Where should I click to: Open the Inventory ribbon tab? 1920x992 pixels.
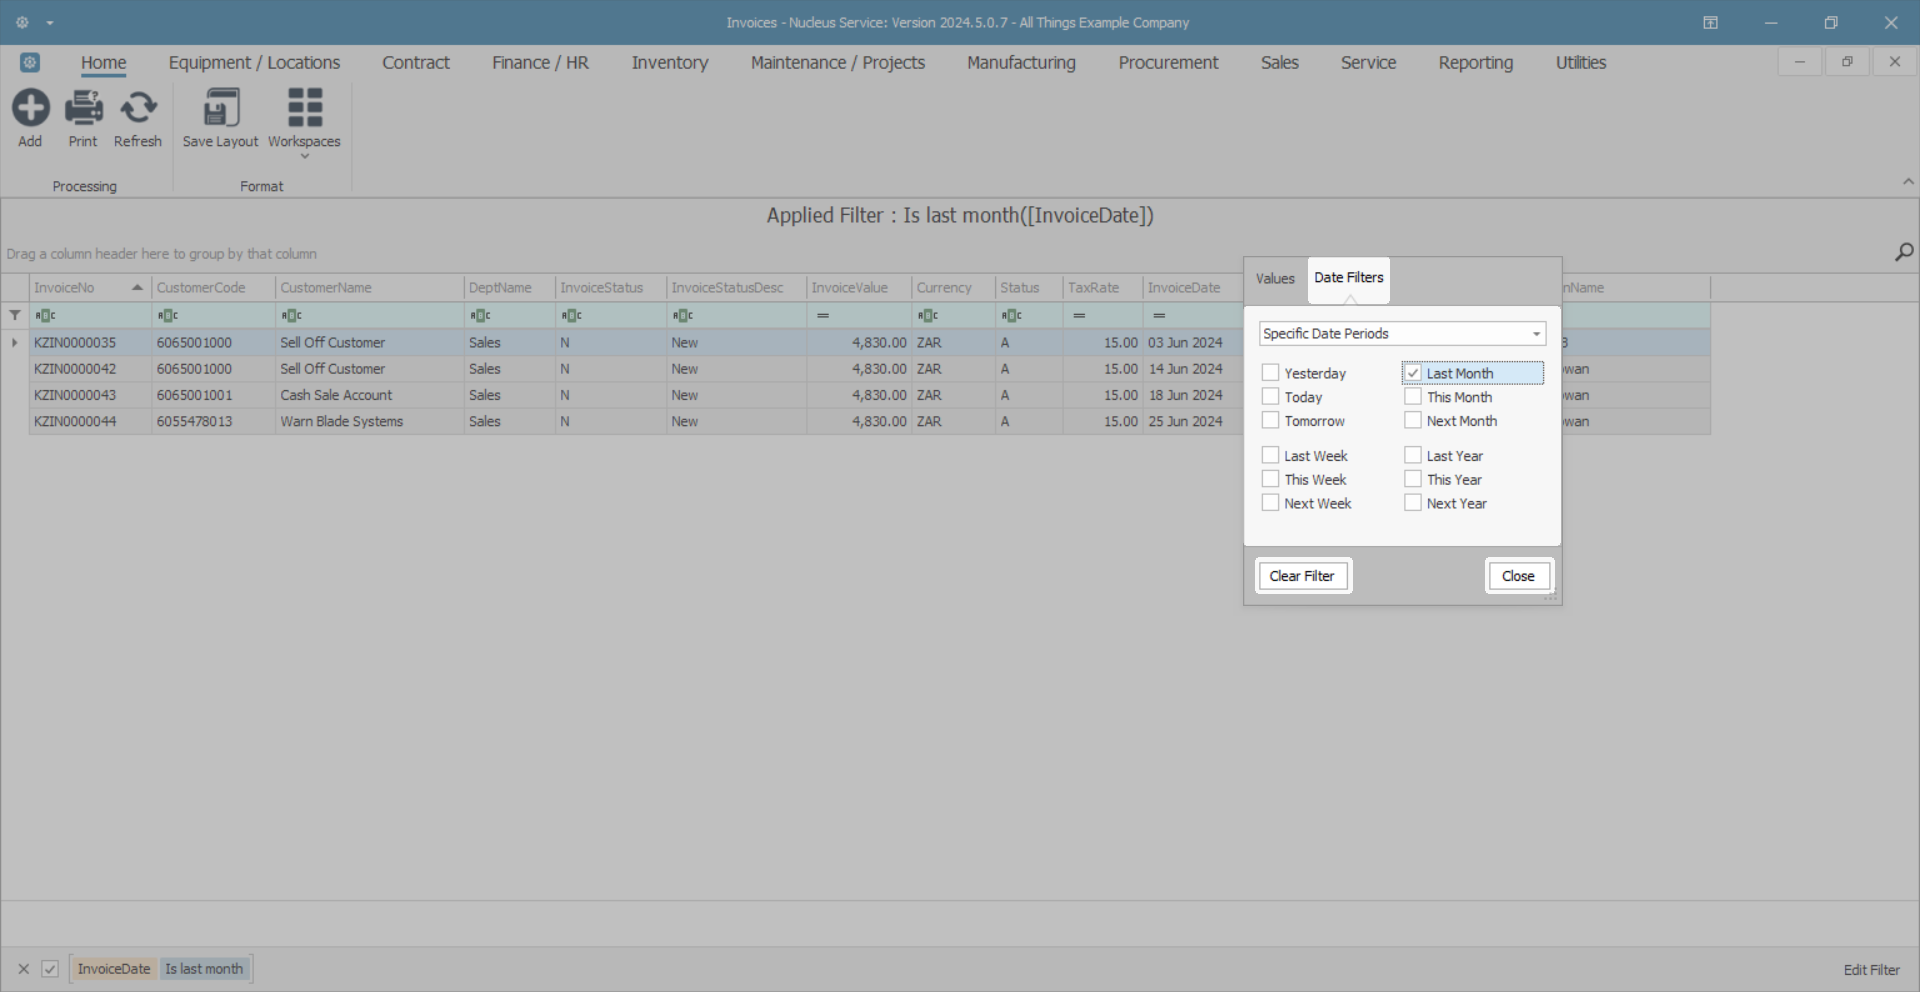coord(670,63)
